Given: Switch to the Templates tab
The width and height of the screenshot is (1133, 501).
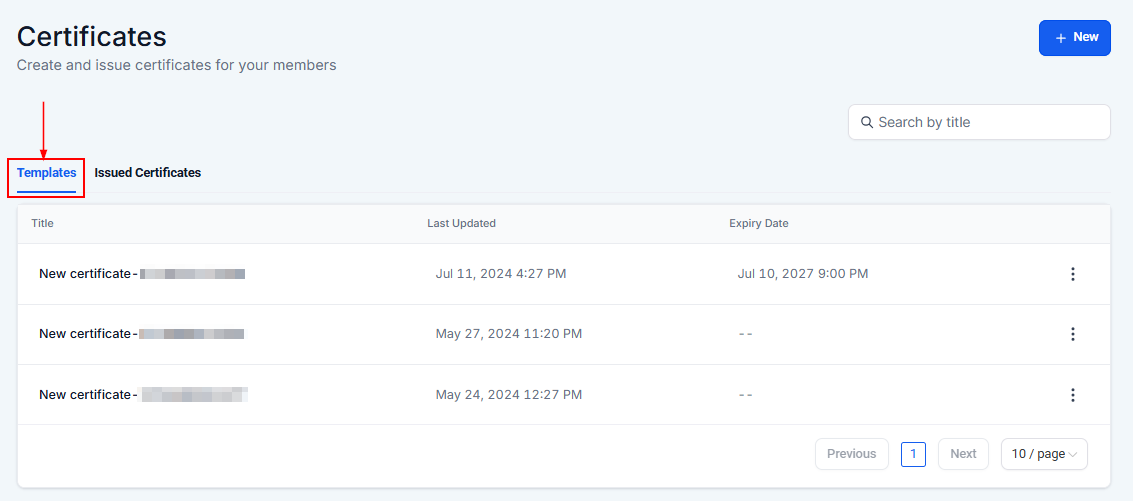Looking at the screenshot, I should pos(46,173).
